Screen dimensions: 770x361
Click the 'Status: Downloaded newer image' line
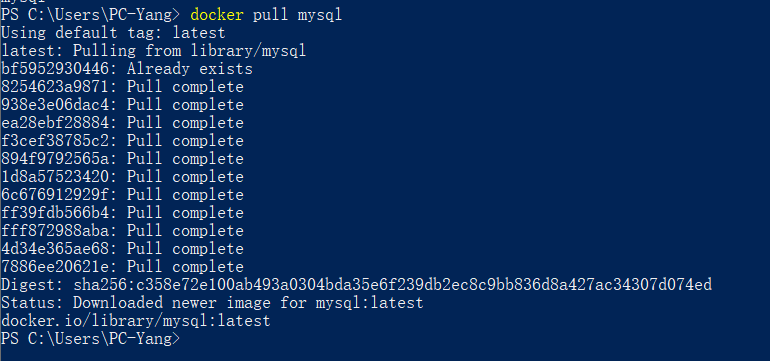tap(212, 303)
